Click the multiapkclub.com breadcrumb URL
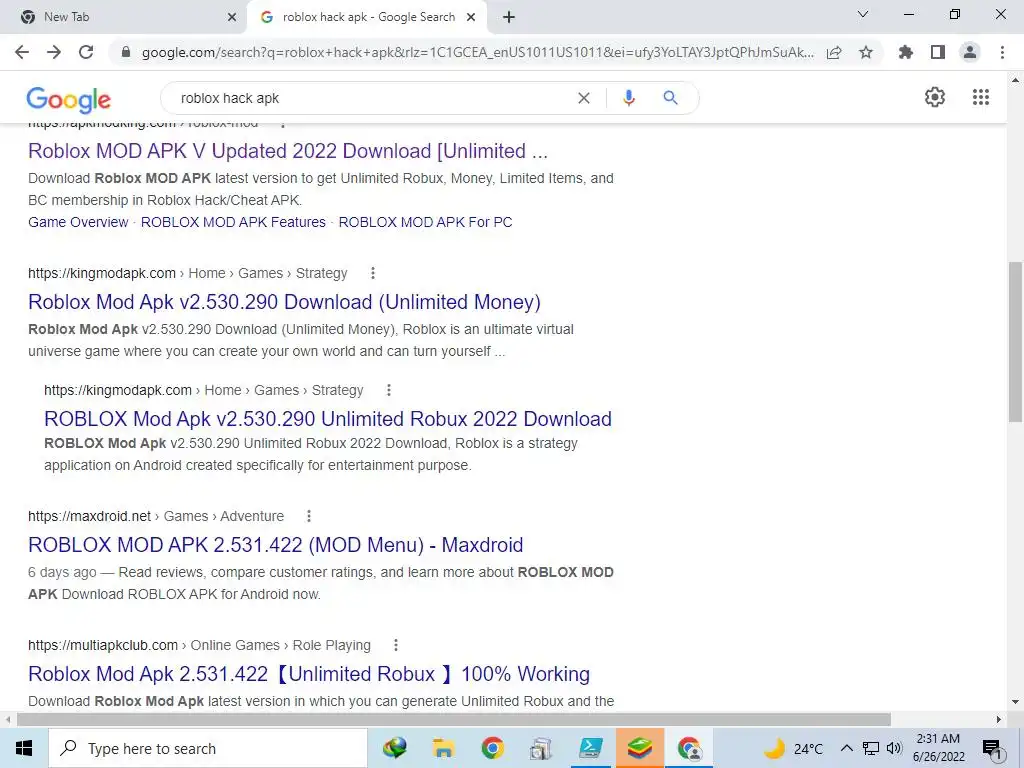The width and height of the screenshot is (1024, 768). [x=103, y=645]
